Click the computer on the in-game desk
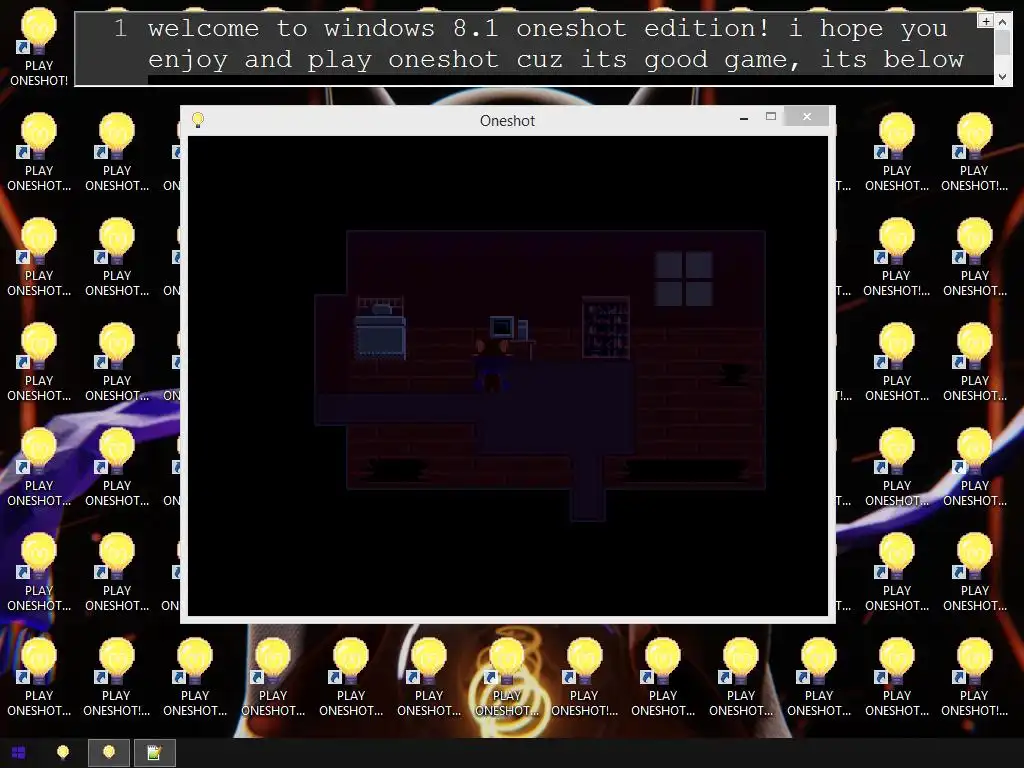 point(509,328)
